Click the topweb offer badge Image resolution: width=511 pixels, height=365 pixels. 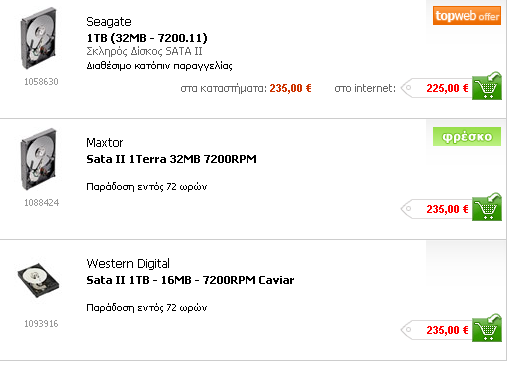coord(467,15)
